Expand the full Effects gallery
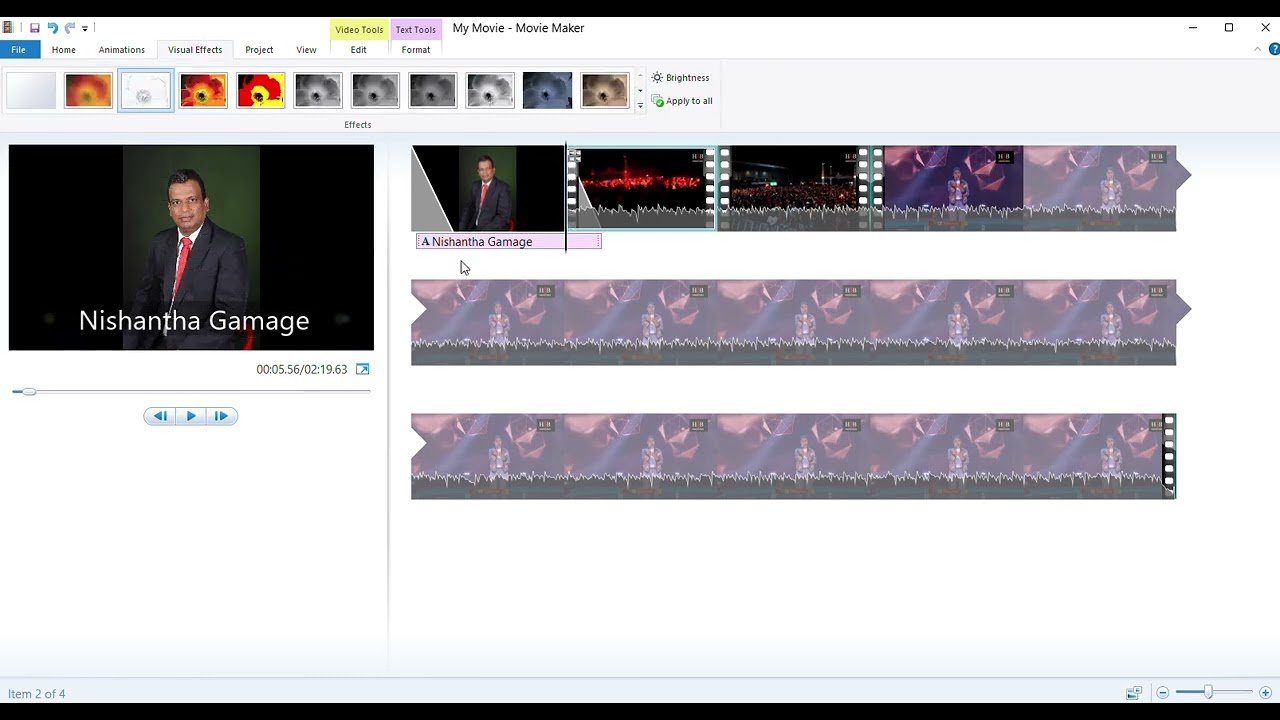1280x720 pixels. coord(640,105)
